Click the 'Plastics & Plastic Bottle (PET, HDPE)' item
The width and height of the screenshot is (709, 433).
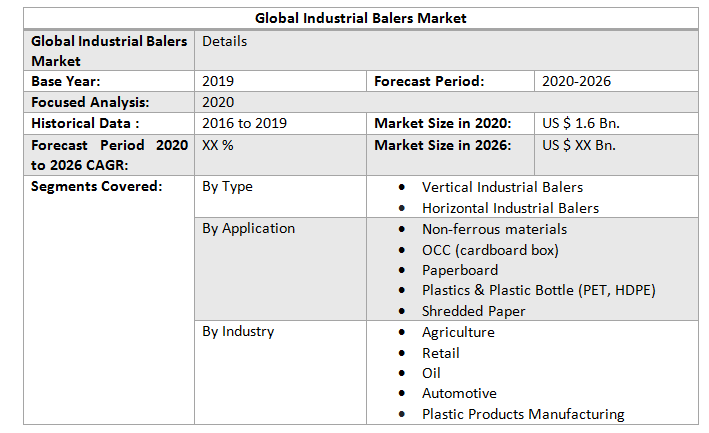tap(538, 290)
